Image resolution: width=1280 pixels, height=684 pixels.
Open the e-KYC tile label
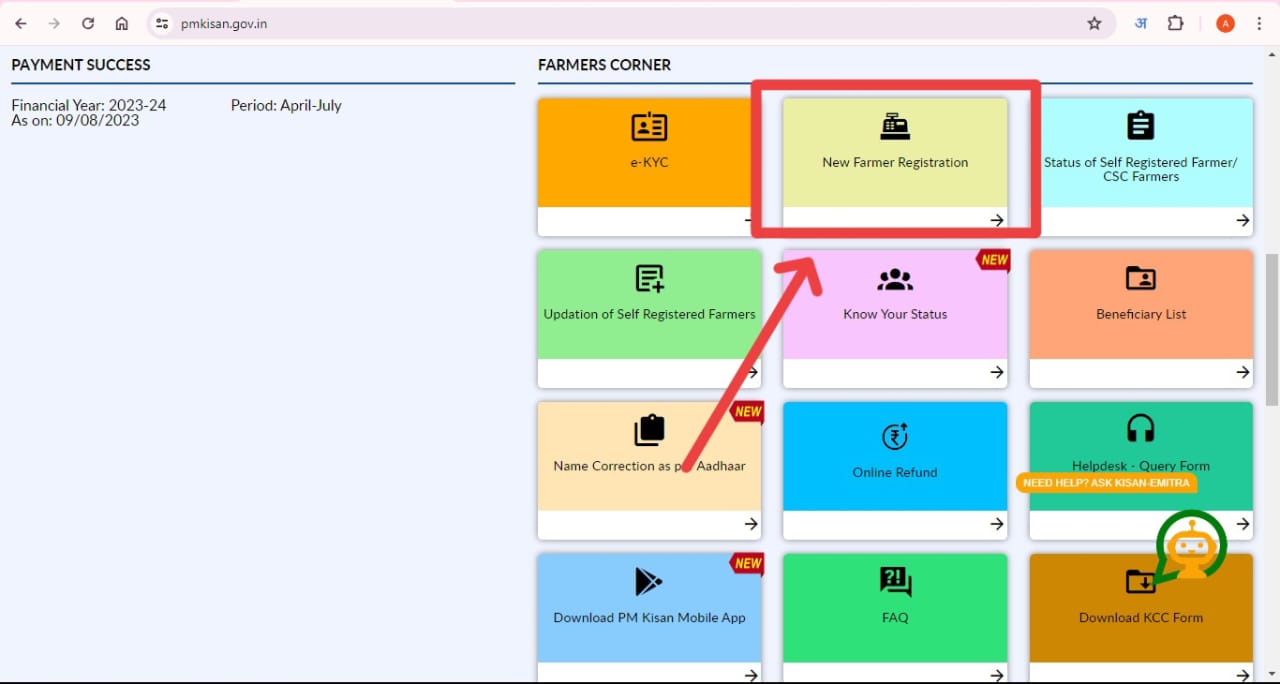coord(649,162)
